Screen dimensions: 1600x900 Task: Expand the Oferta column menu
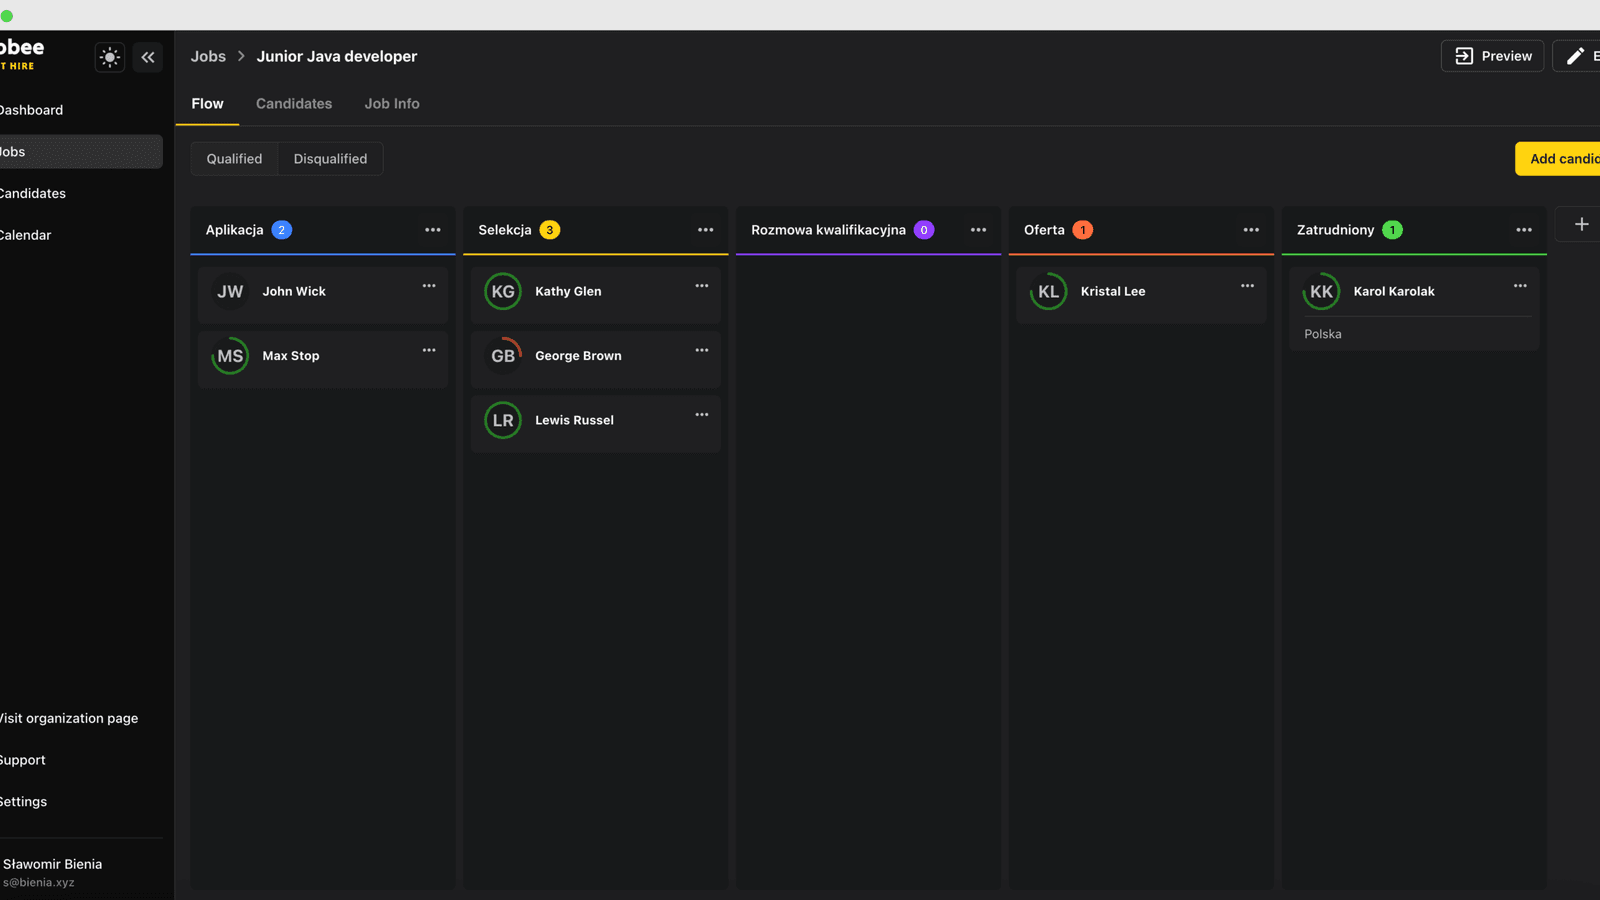[1251, 230]
